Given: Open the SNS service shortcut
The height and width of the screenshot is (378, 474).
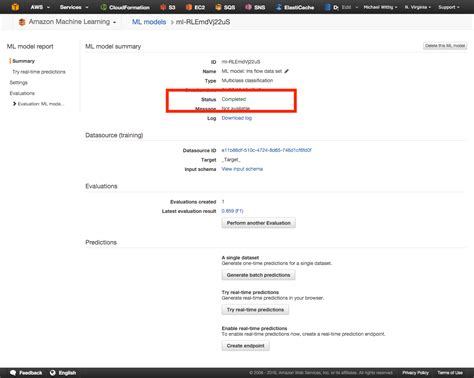Looking at the screenshot, I should pyautogui.click(x=255, y=7).
